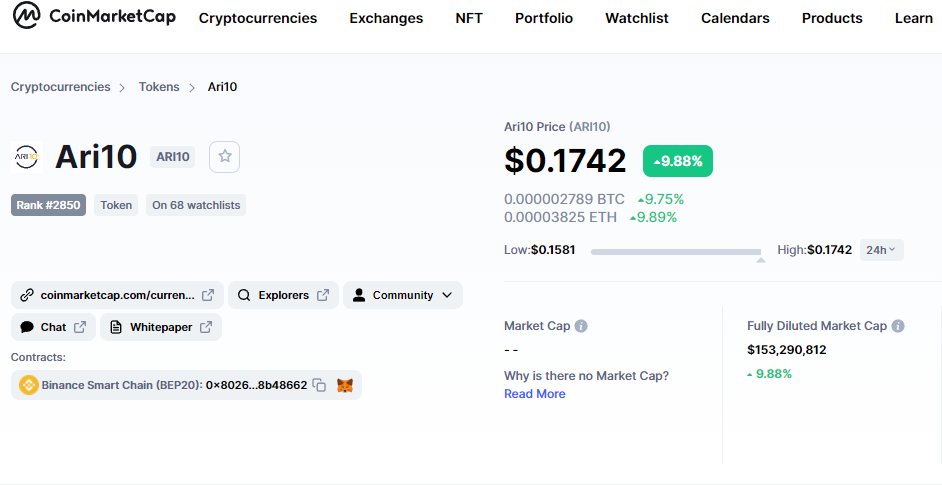
Task: Open the Learn menu
Action: pyautogui.click(x=914, y=19)
